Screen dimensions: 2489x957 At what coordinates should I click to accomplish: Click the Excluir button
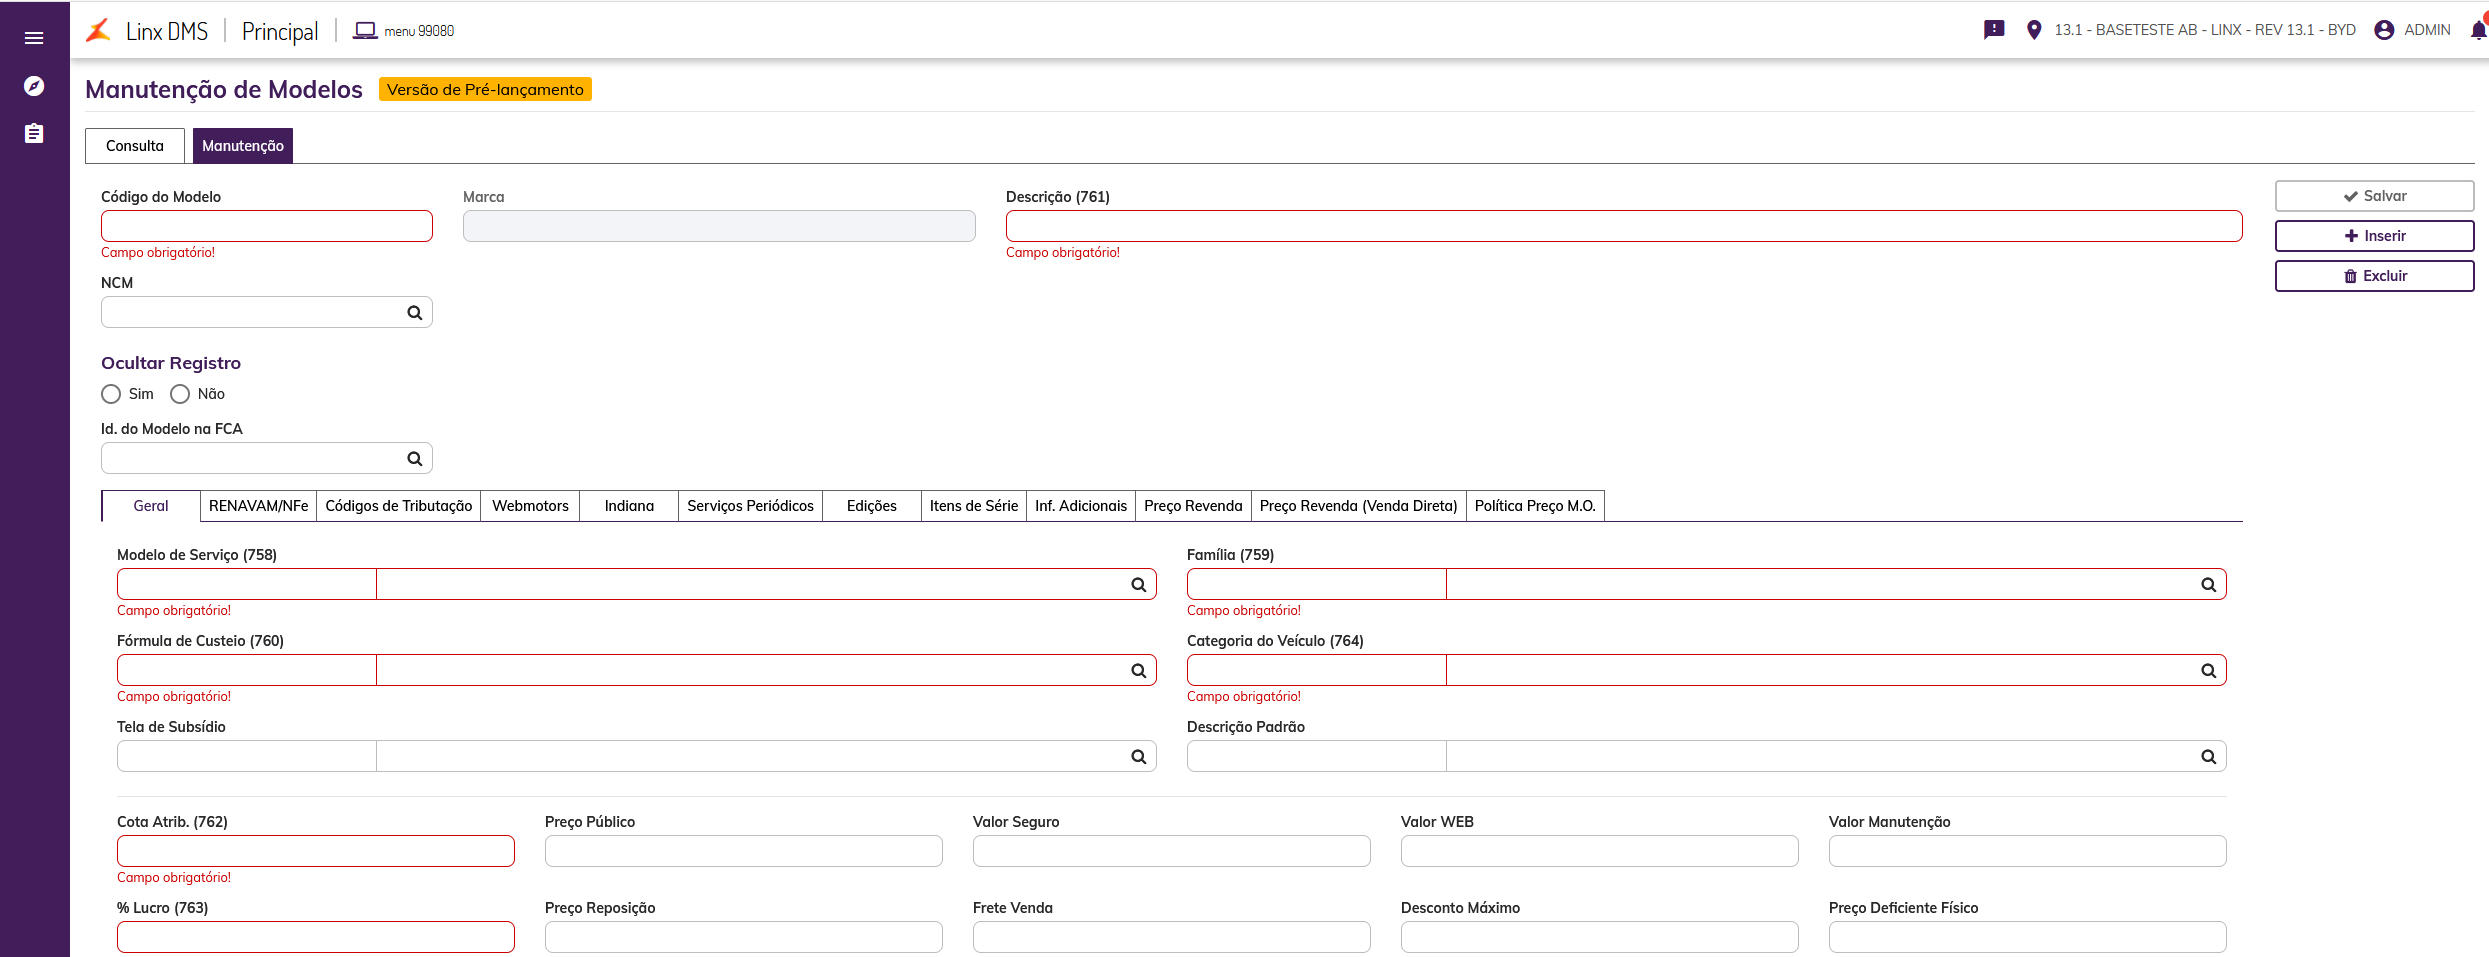2374,276
